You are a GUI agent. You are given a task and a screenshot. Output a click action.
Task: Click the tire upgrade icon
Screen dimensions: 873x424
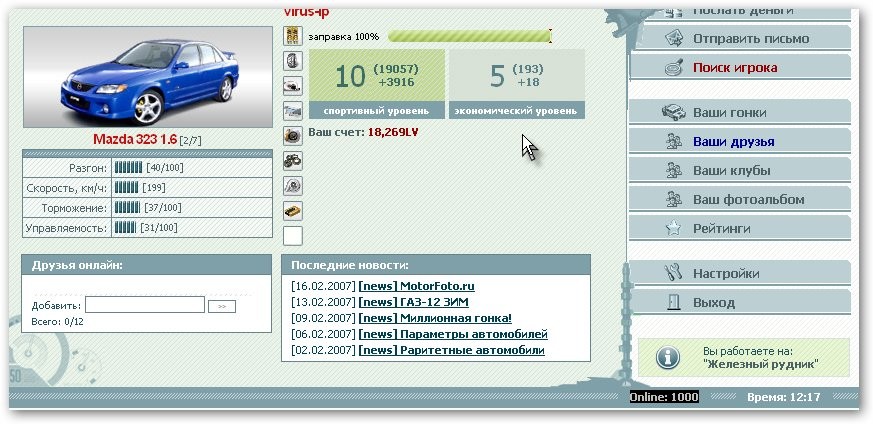(x=292, y=61)
